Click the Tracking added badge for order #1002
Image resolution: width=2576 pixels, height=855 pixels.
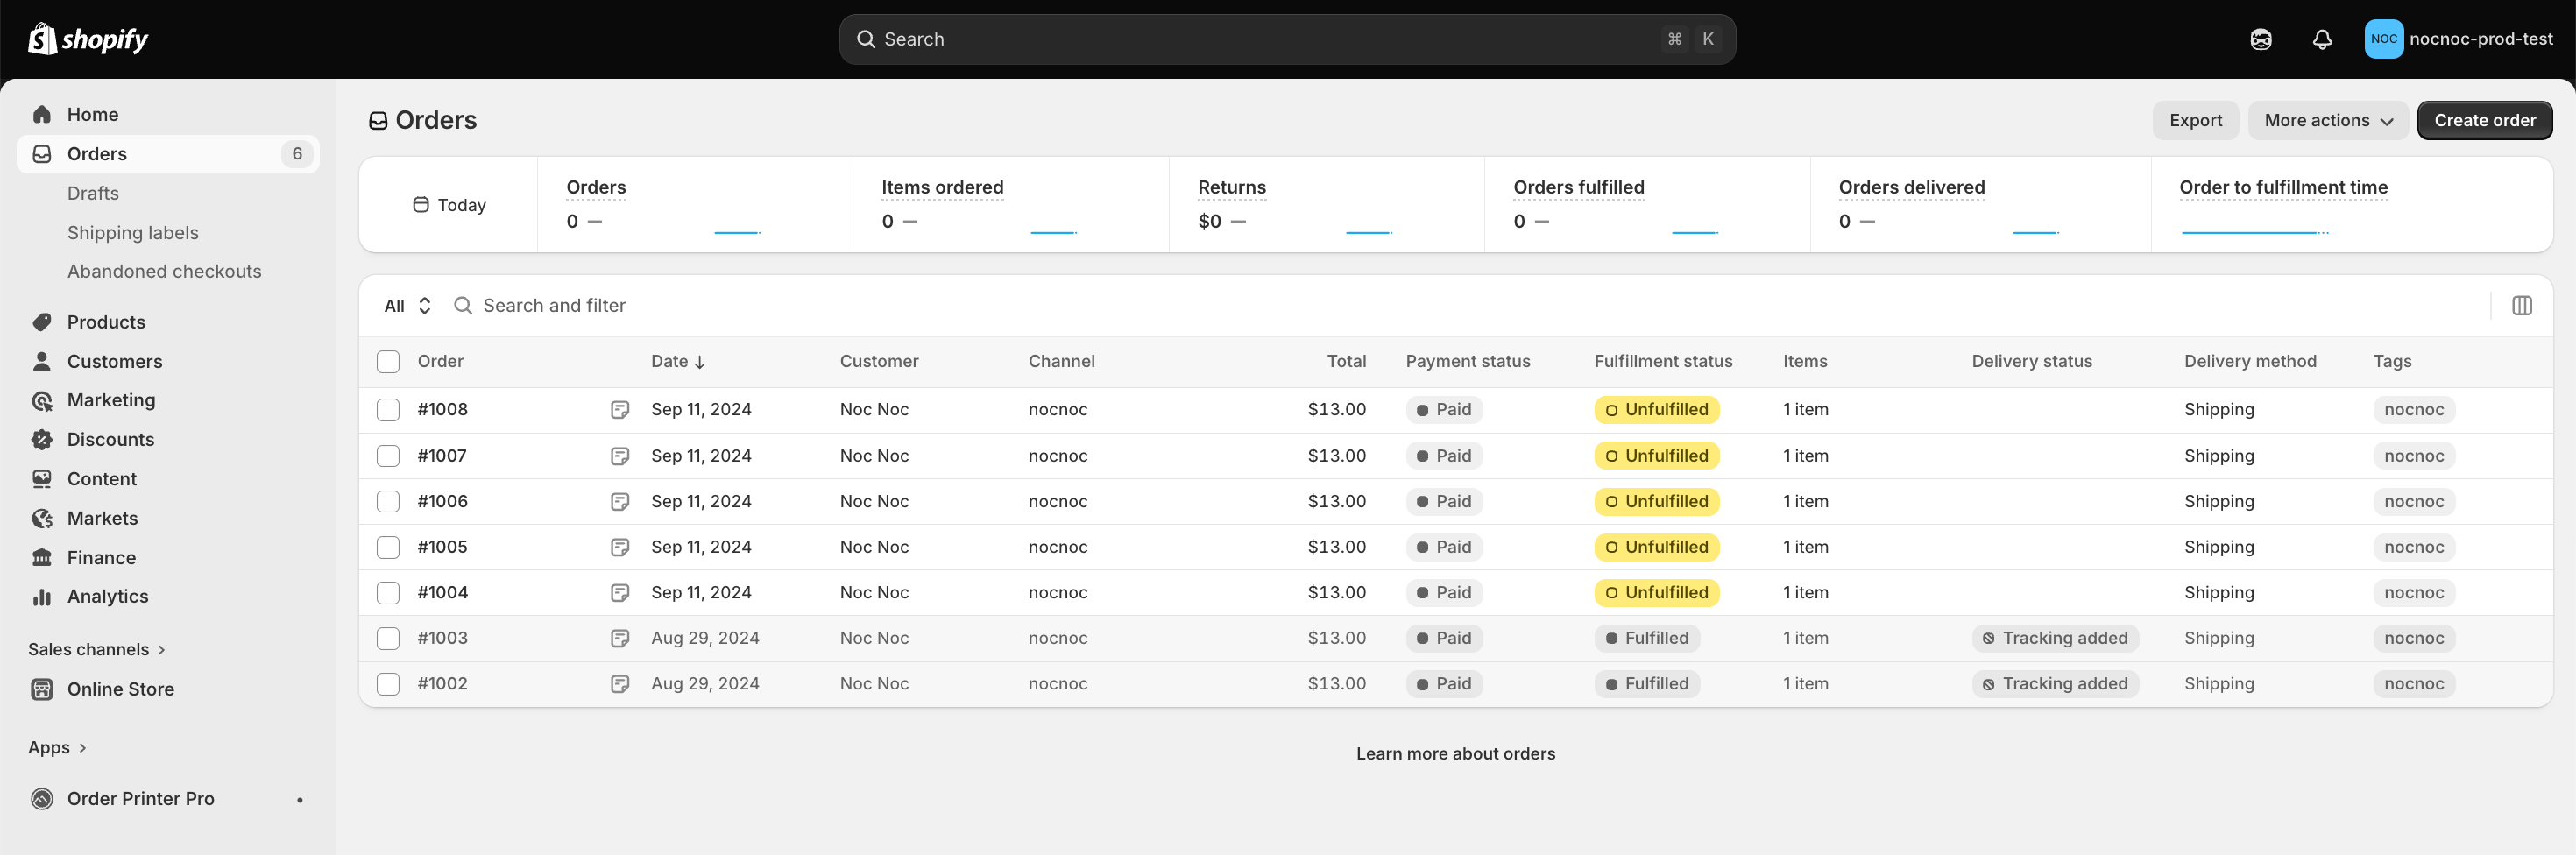[x=2055, y=684]
